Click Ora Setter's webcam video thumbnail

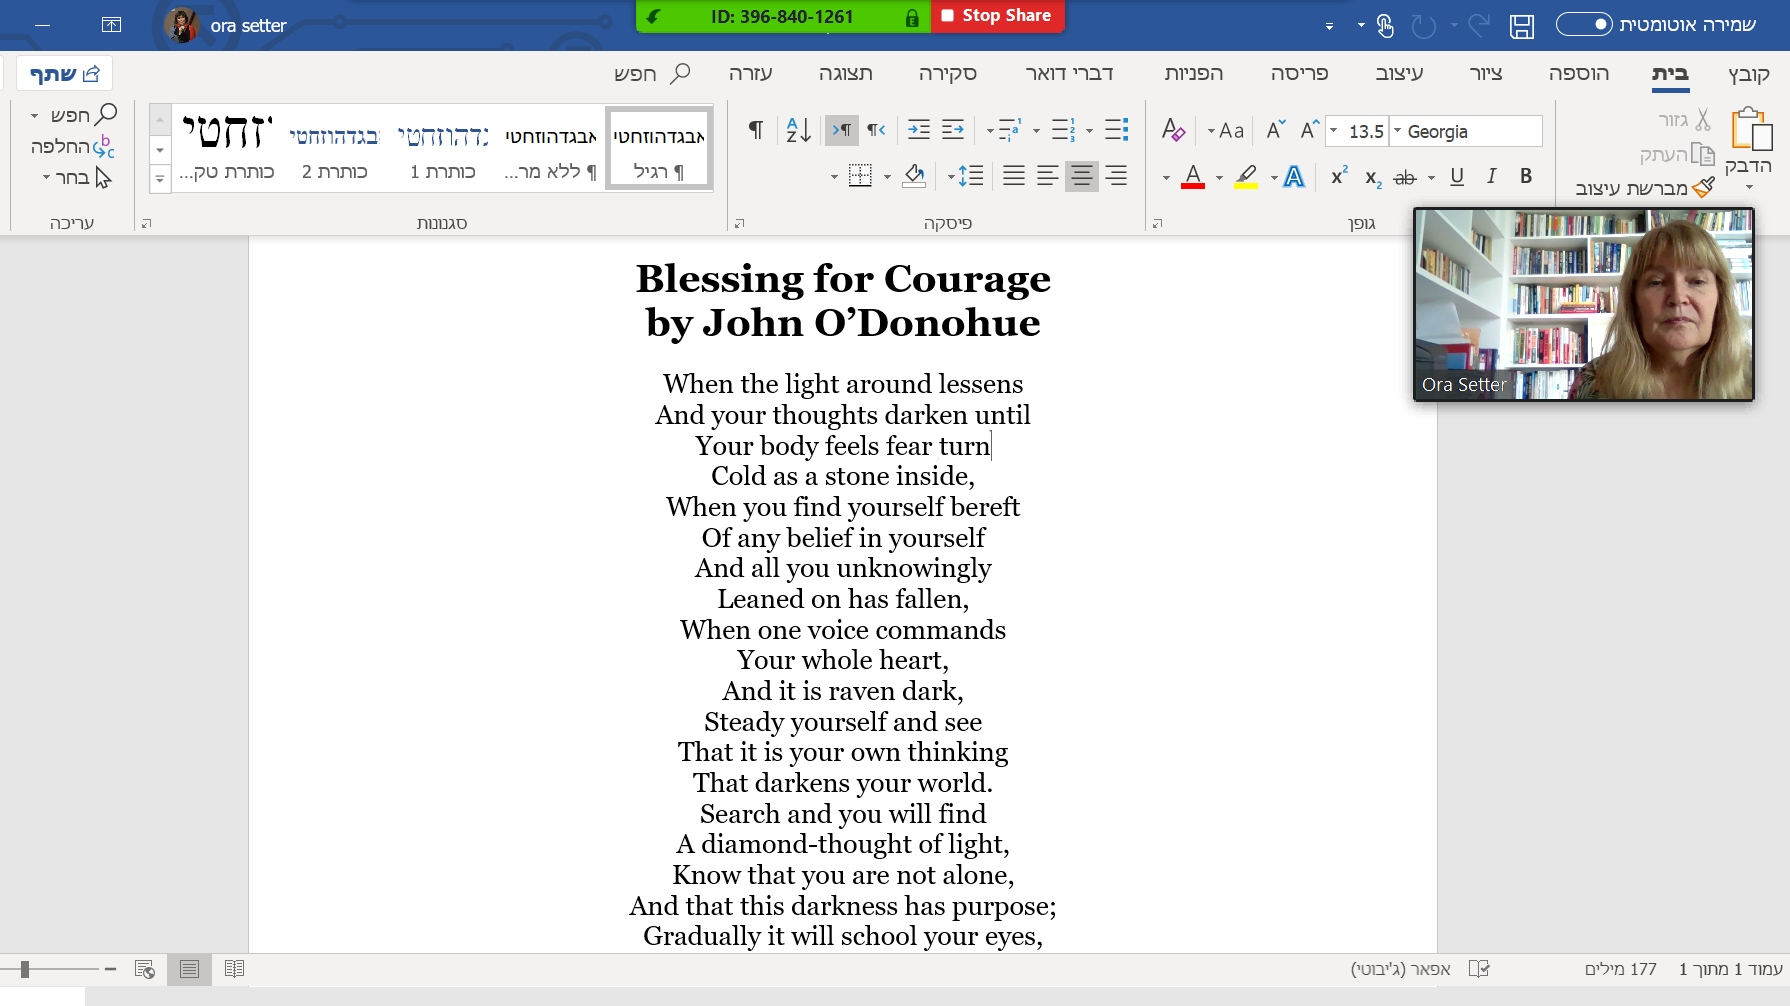(x=1584, y=304)
